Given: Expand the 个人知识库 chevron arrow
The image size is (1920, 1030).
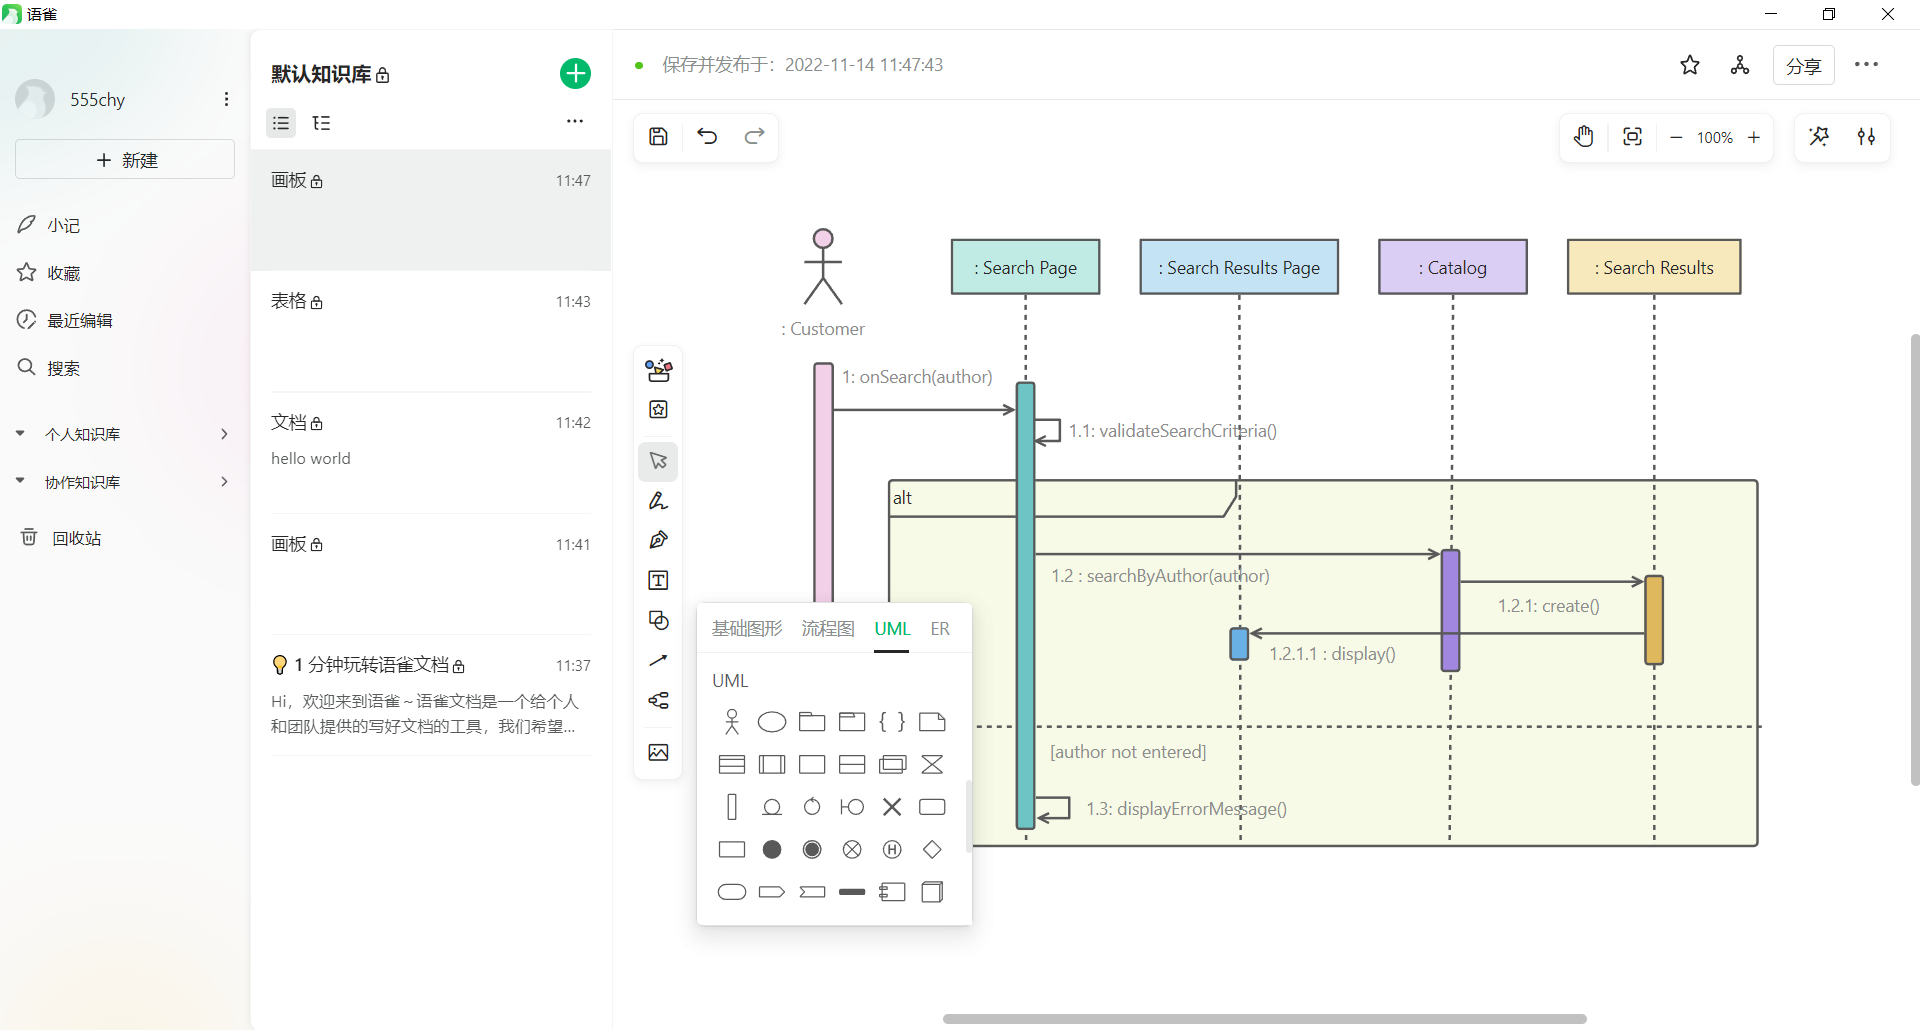Looking at the screenshot, I should [x=224, y=434].
